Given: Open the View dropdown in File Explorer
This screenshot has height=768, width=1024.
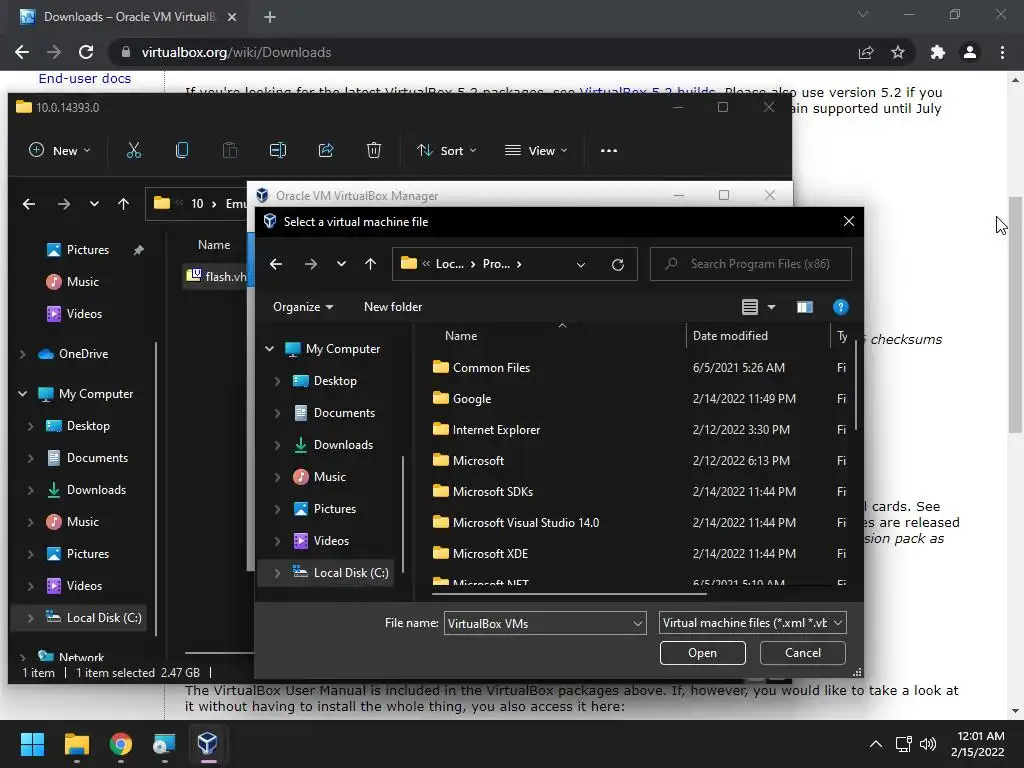Looking at the screenshot, I should point(536,151).
